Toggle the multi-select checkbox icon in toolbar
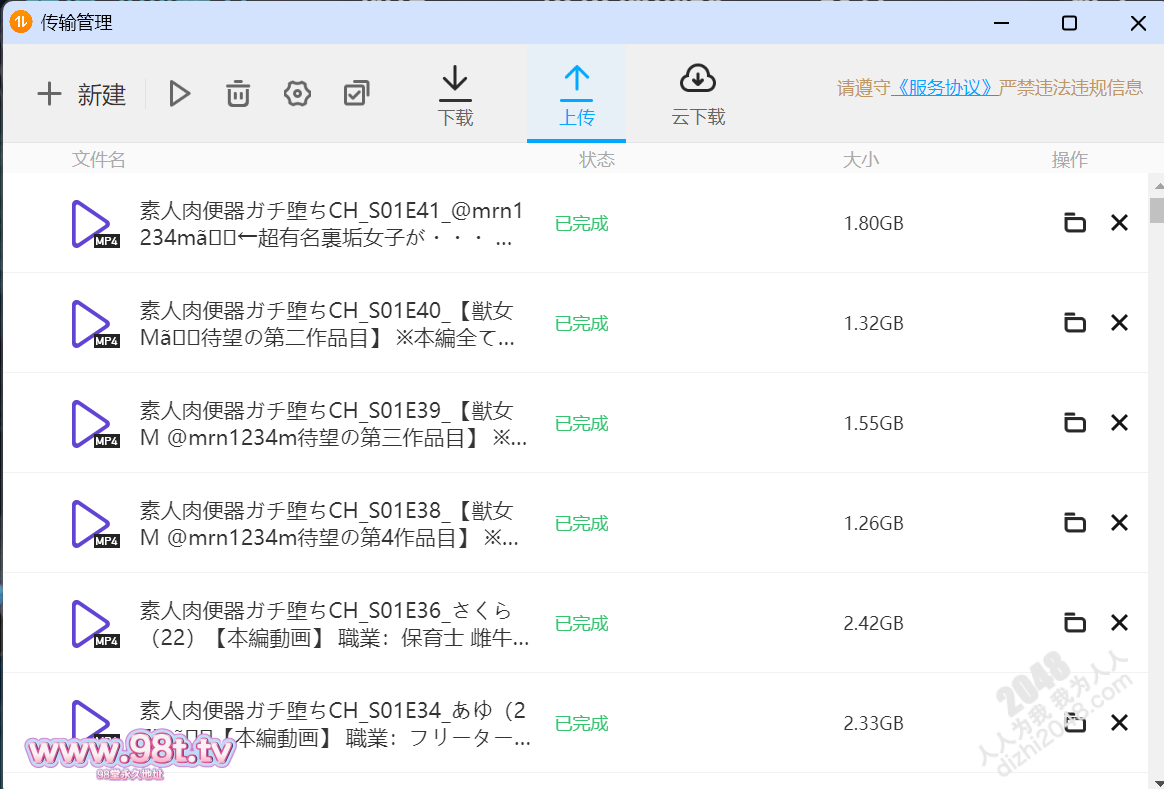Screen dimensions: 1164x789 click(x=356, y=94)
